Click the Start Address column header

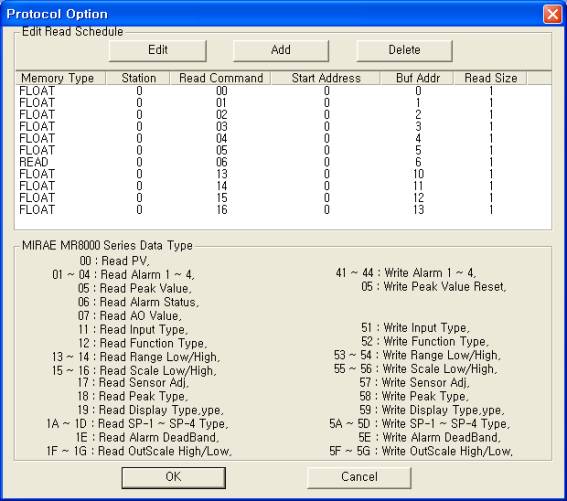click(x=325, y=78)
